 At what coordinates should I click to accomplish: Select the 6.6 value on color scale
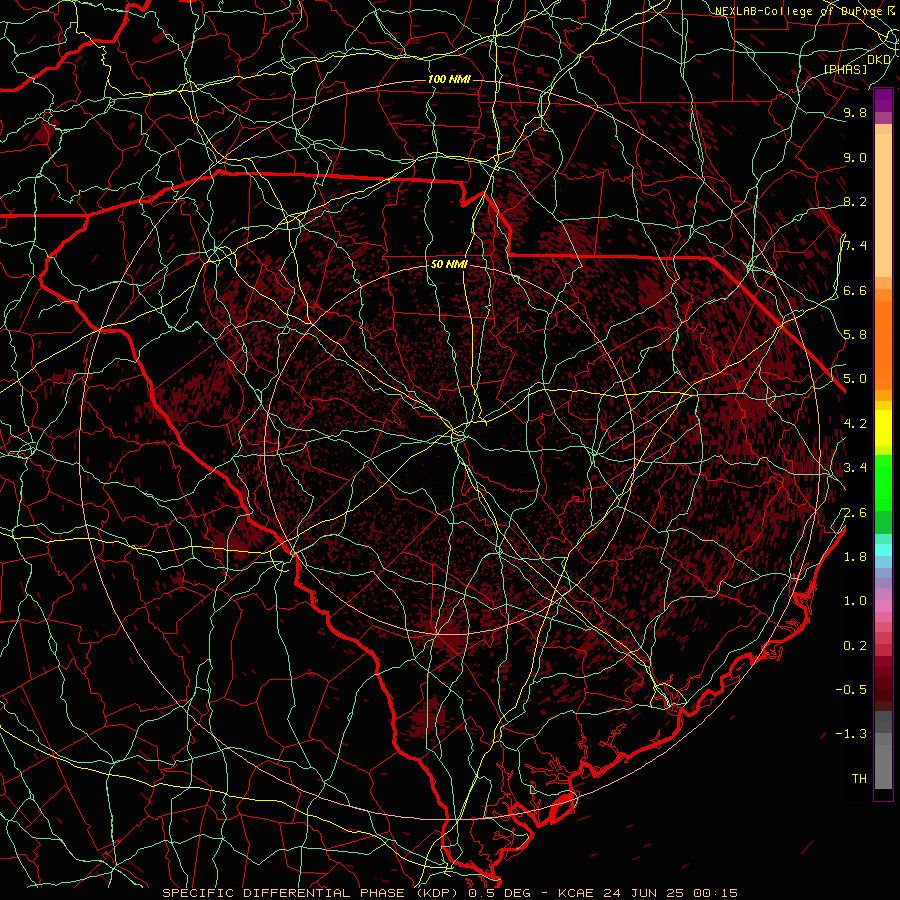pyautogui.click(x=855, y=290)
